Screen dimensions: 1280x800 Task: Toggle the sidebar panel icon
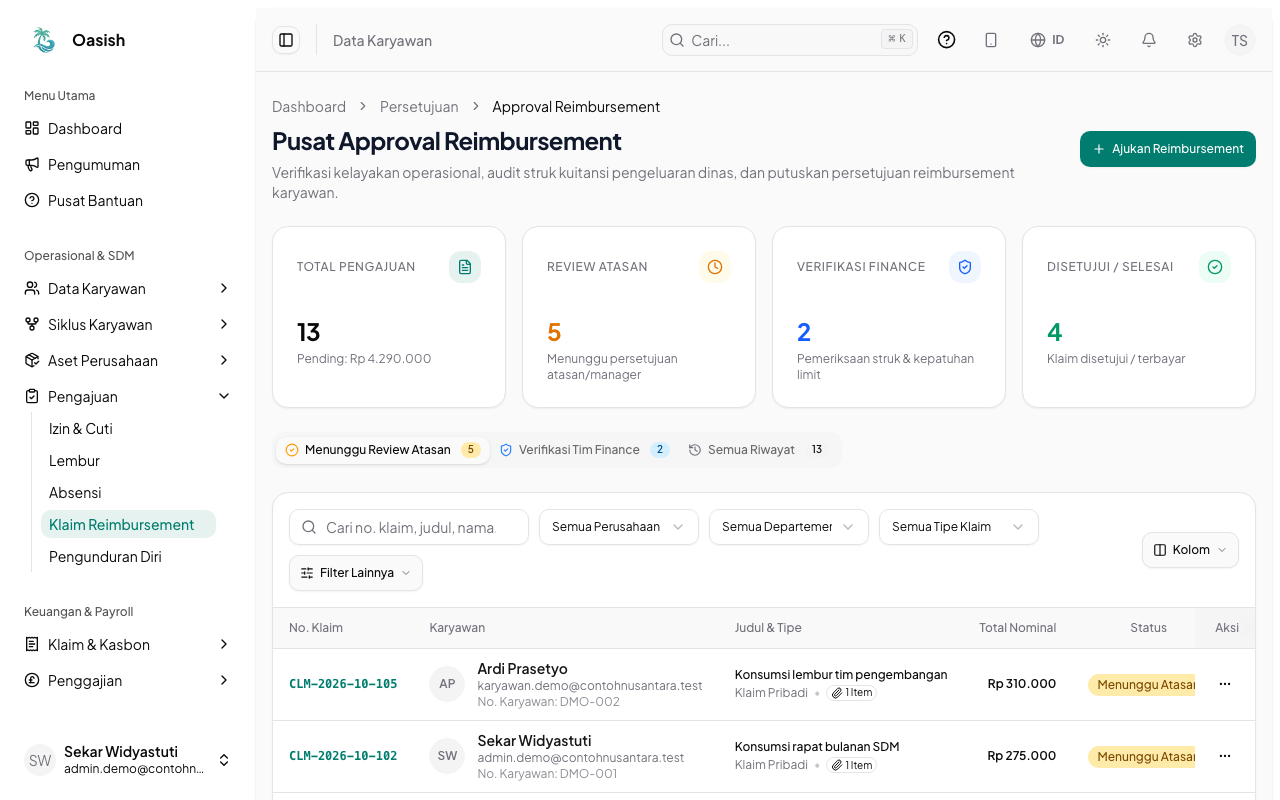[x=286, y=40]
